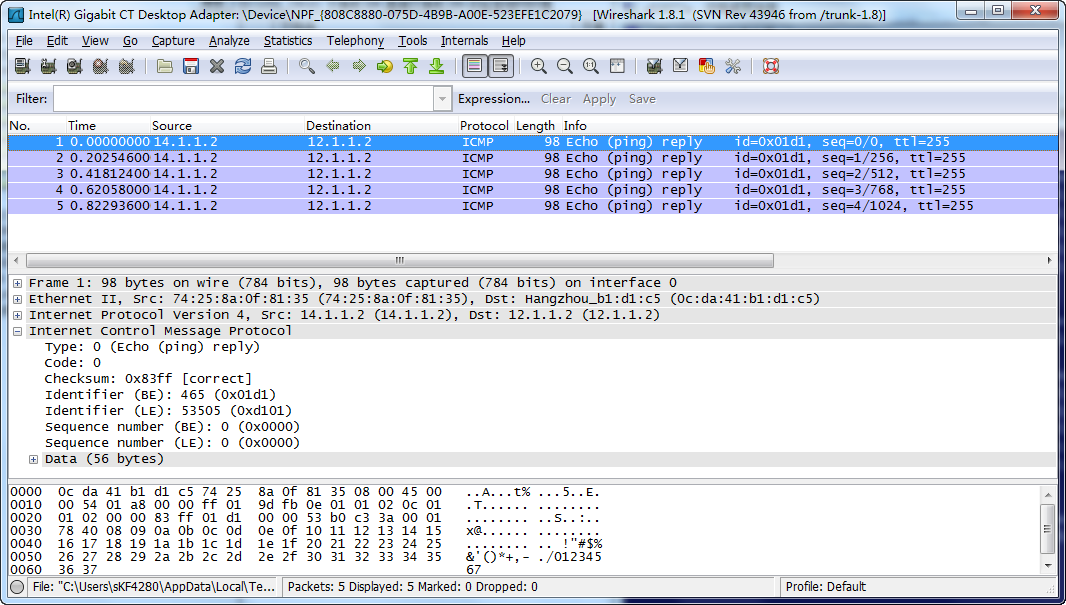The height and width of the screenshot is (605, 1066).
Task: Open help via lifebuoy icon
Action: pos(770,66)
